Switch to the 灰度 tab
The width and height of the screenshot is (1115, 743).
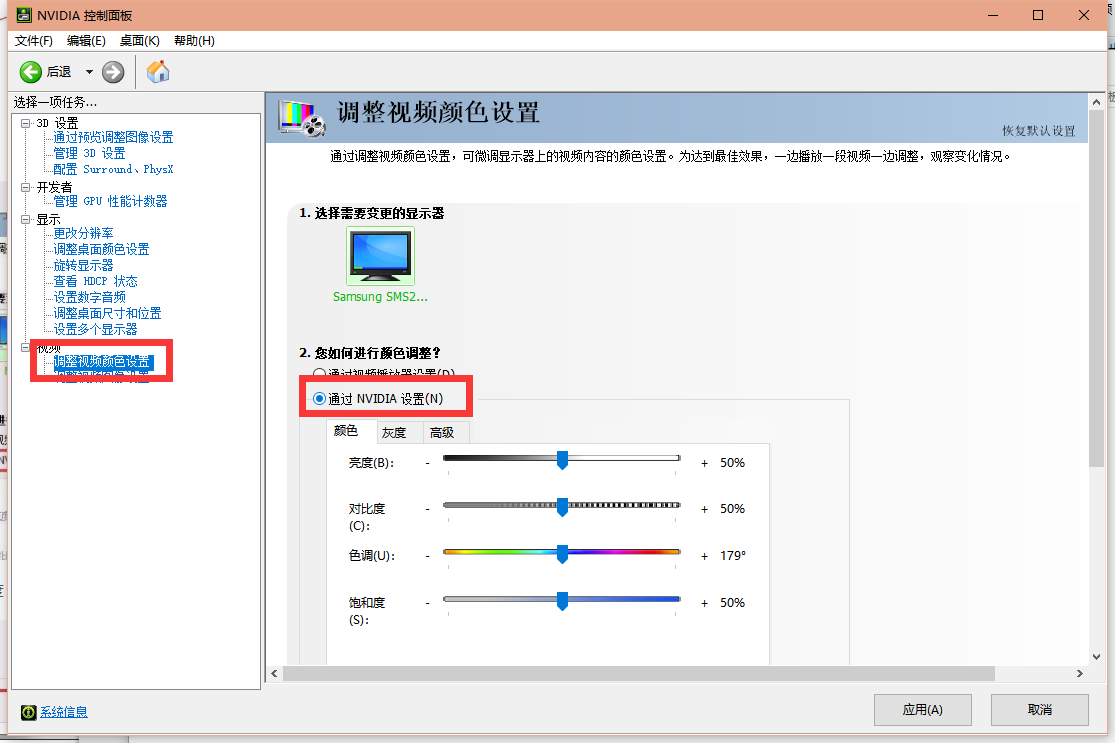[x=394, y=432]
